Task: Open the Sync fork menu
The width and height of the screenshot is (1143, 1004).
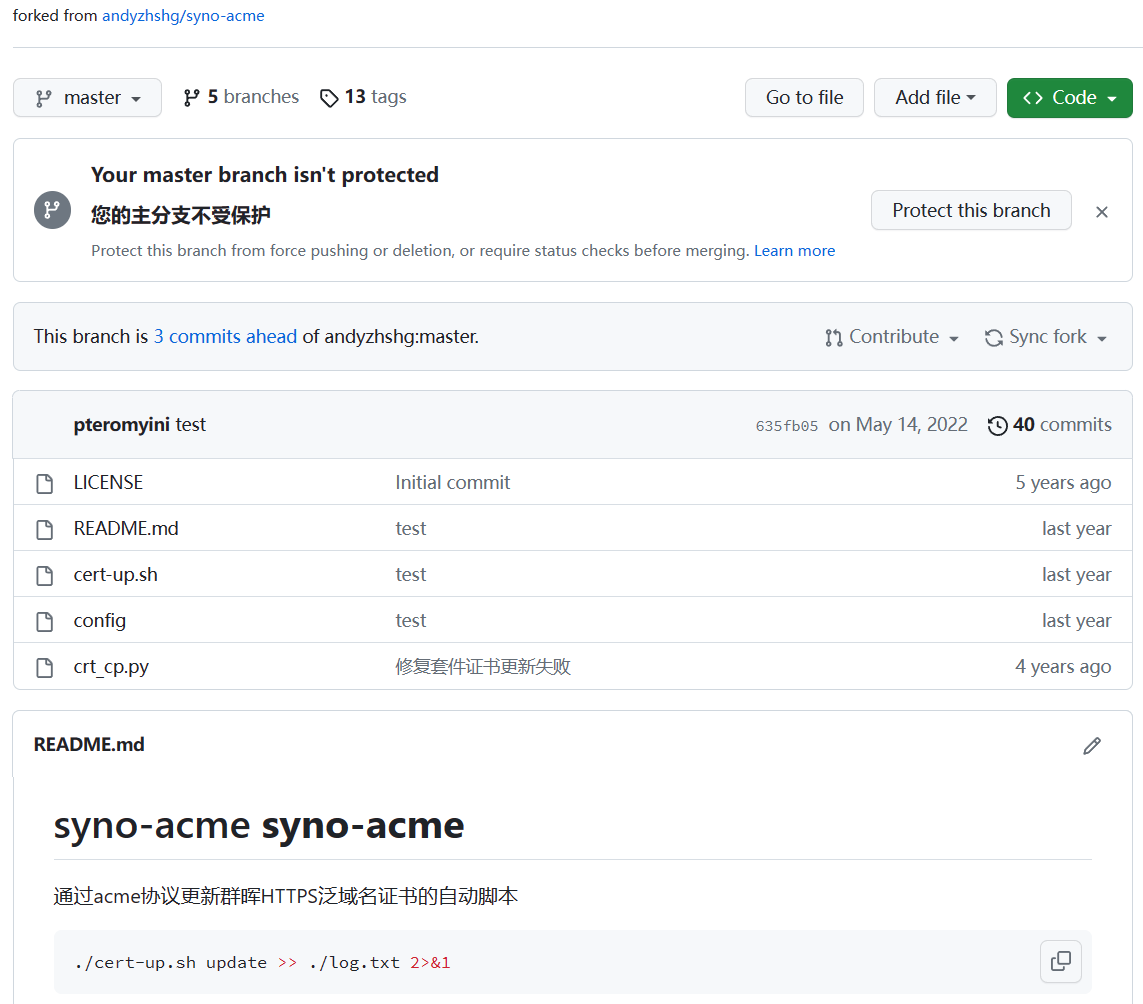Action: click(x=1046, y=338)
